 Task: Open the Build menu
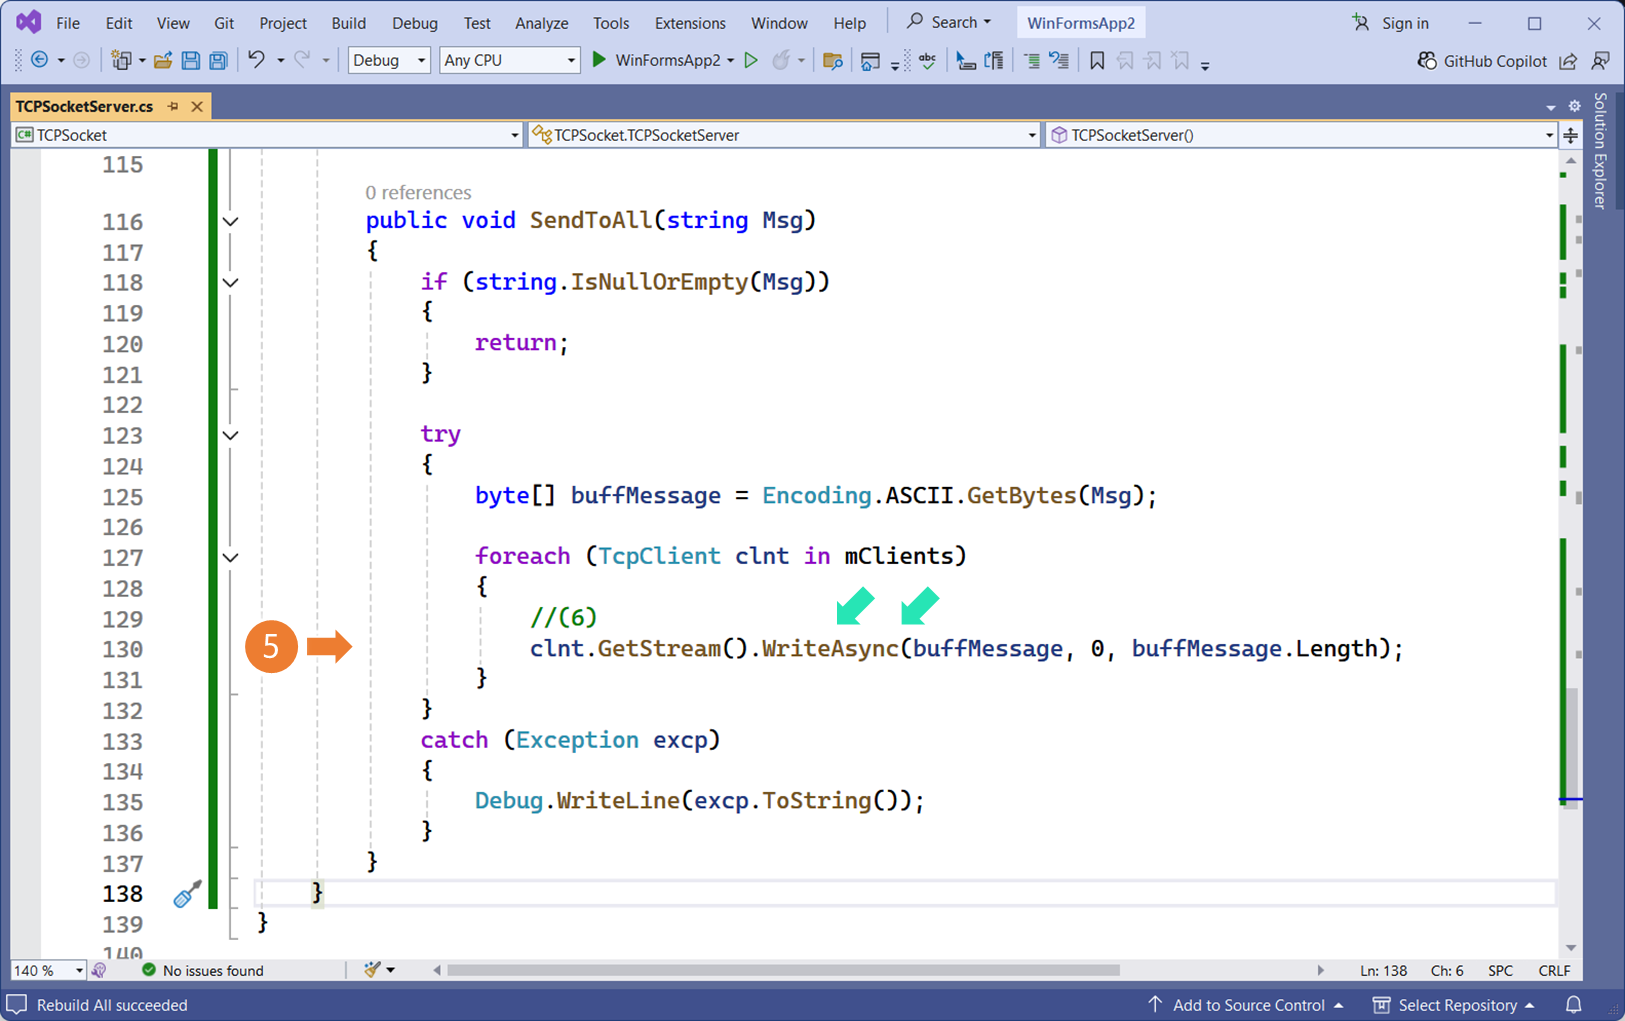(348, 23)
